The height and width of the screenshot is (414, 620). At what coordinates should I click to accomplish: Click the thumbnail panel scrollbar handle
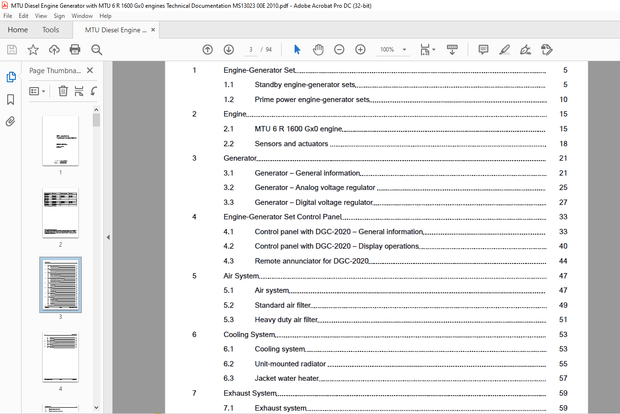coord(96,120)
